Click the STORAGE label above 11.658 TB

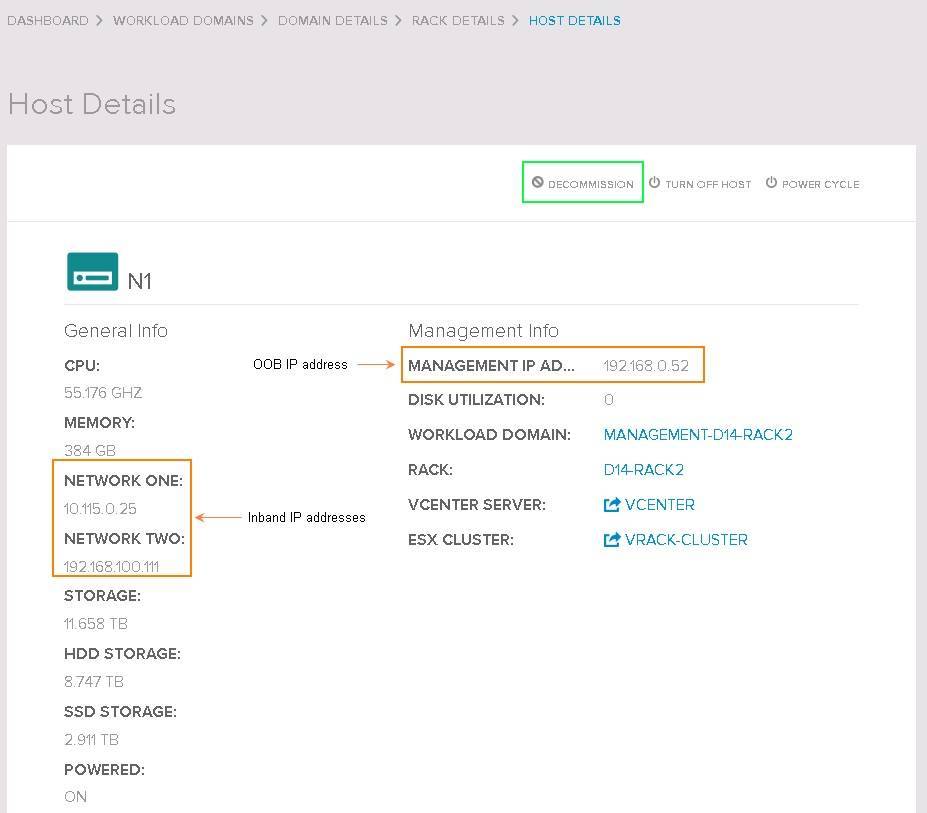(102, 595)
